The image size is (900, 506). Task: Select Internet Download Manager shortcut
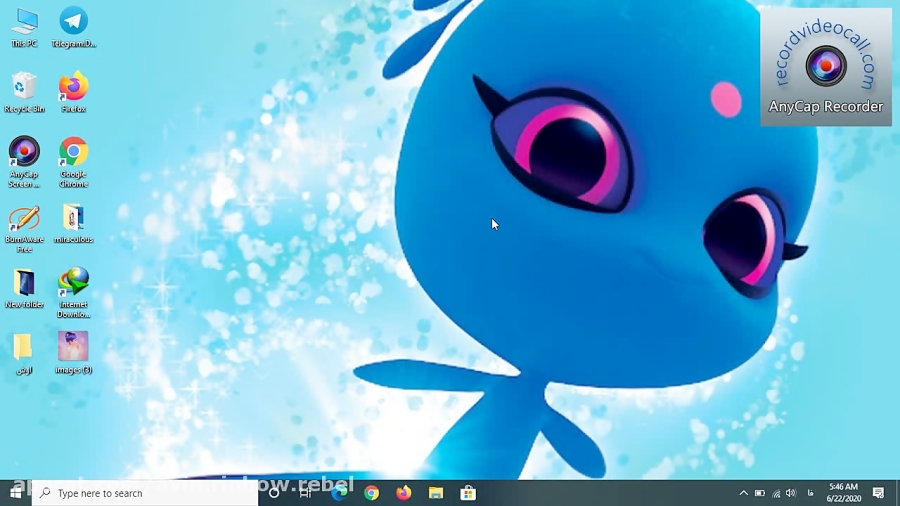(x=73, y=293)
